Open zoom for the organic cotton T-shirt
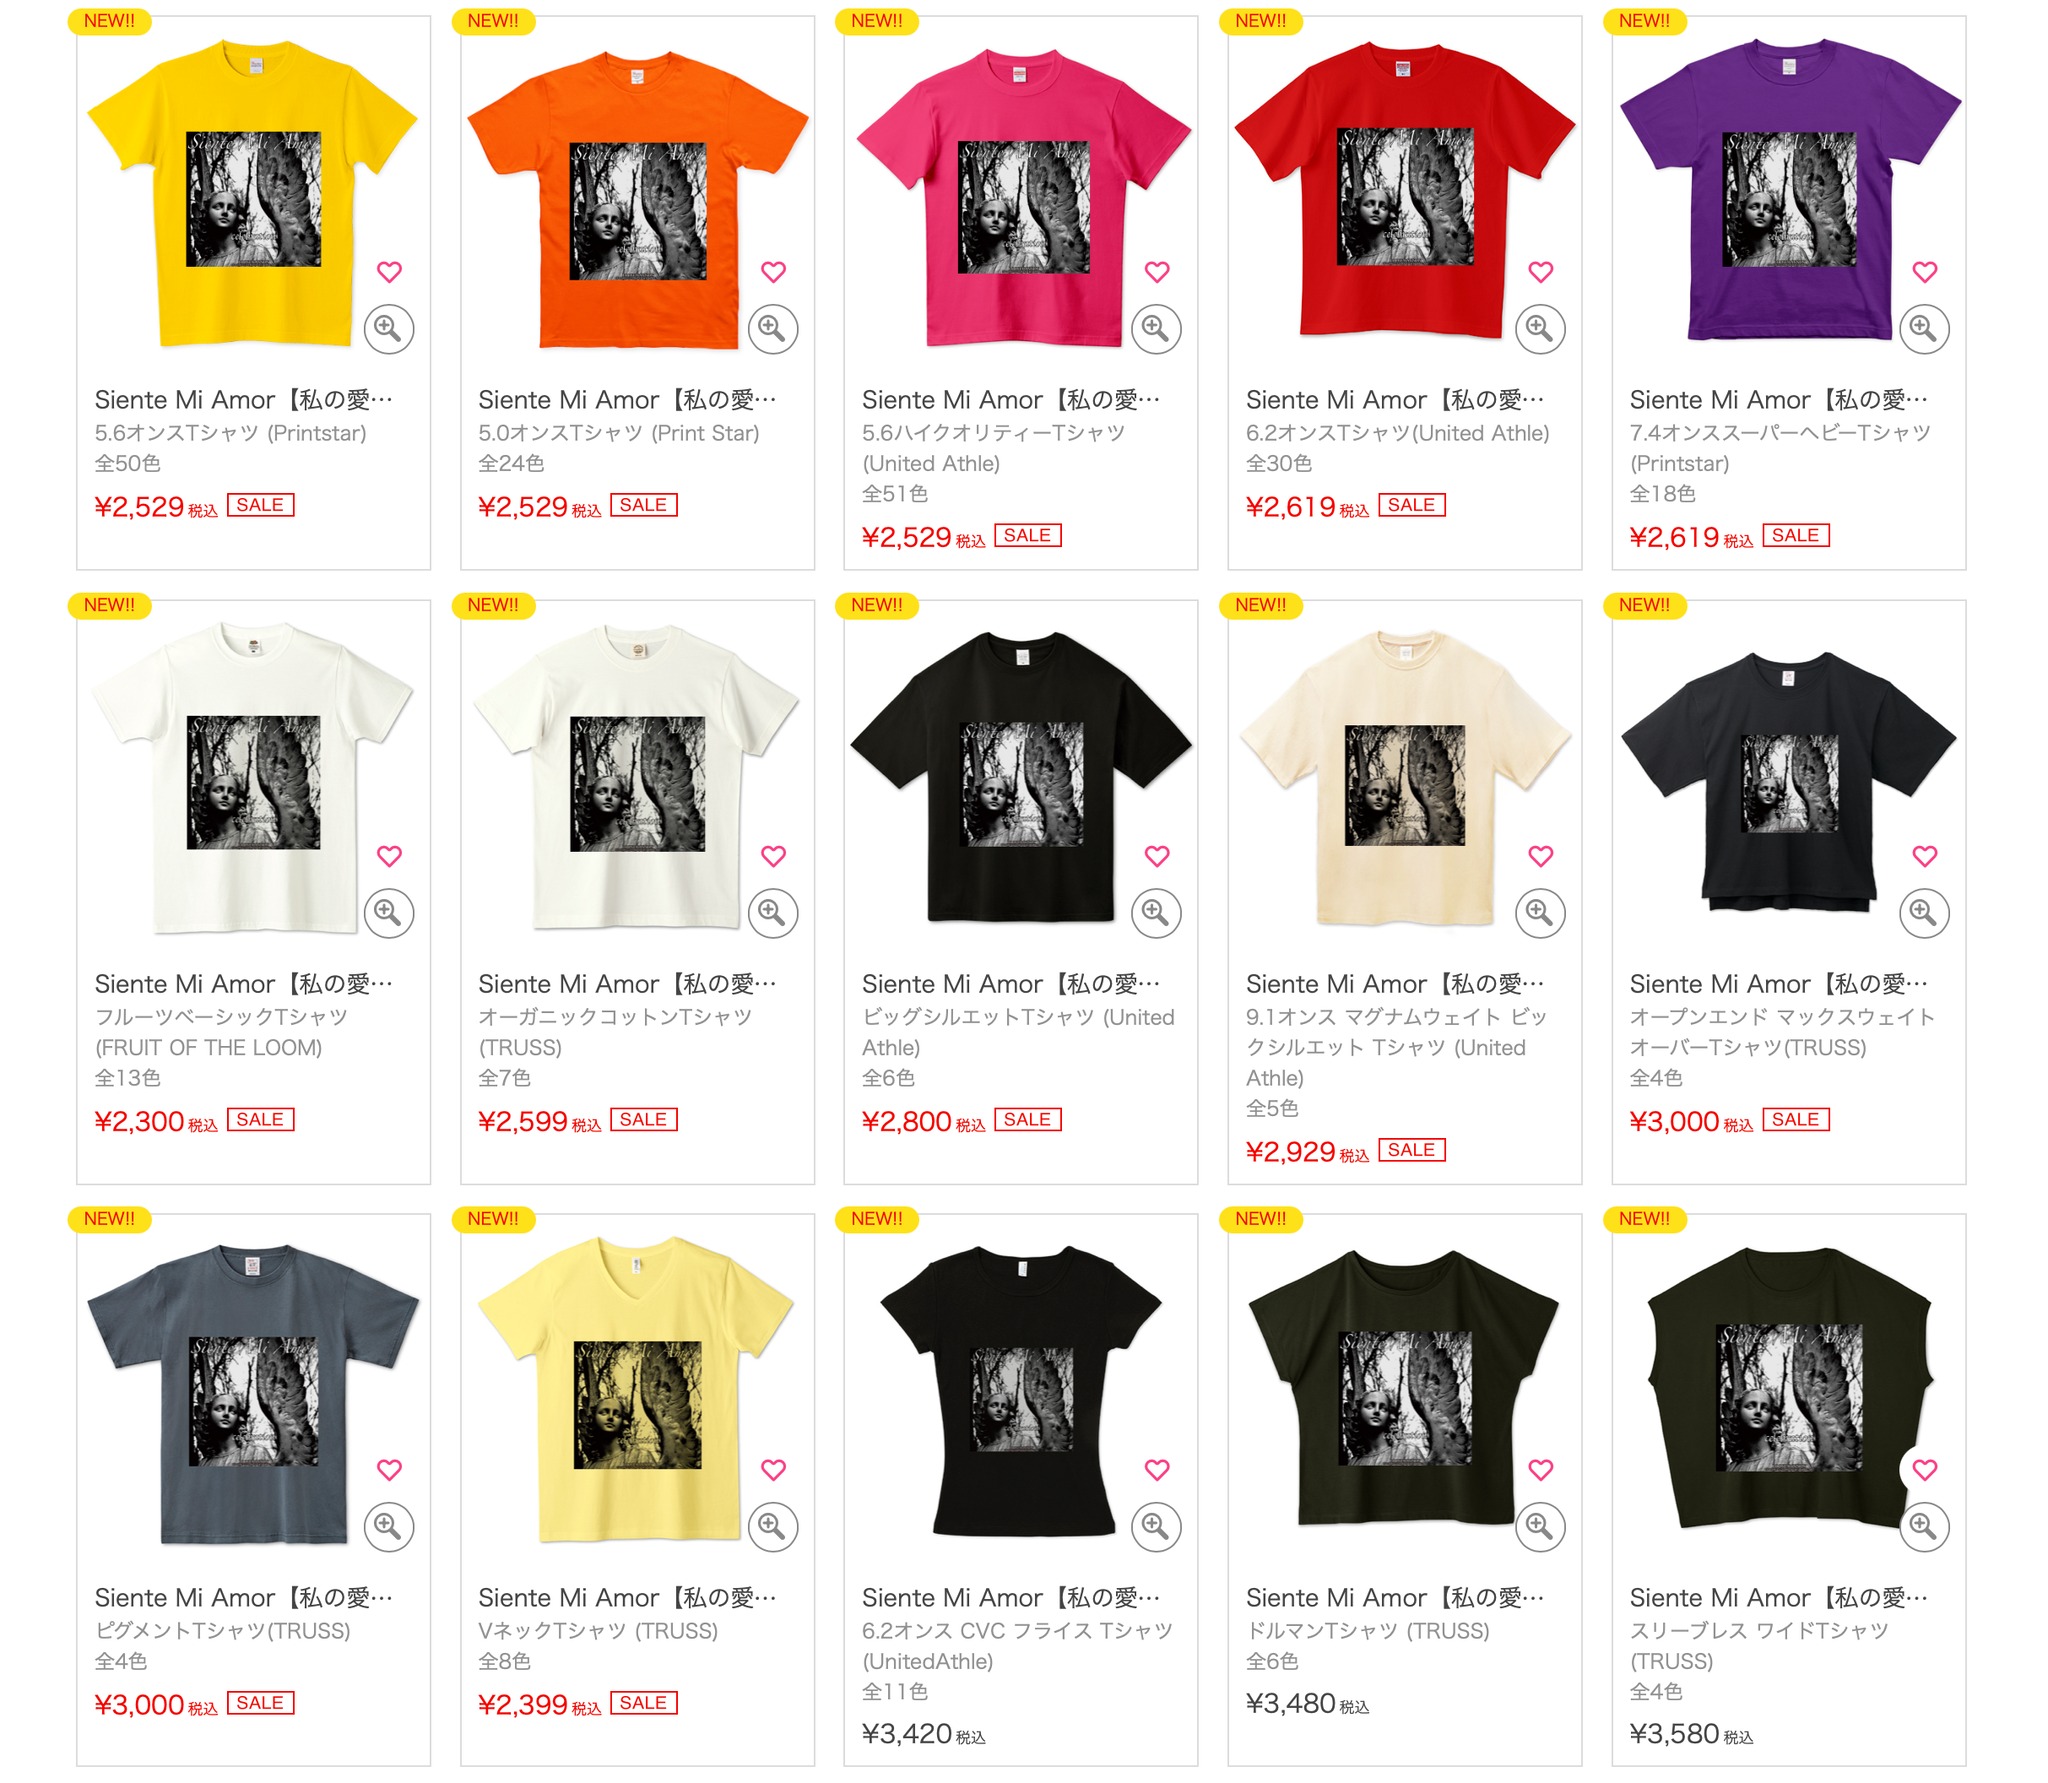The height and width of the screenshot is (1783, 2048). pos(773,913)
